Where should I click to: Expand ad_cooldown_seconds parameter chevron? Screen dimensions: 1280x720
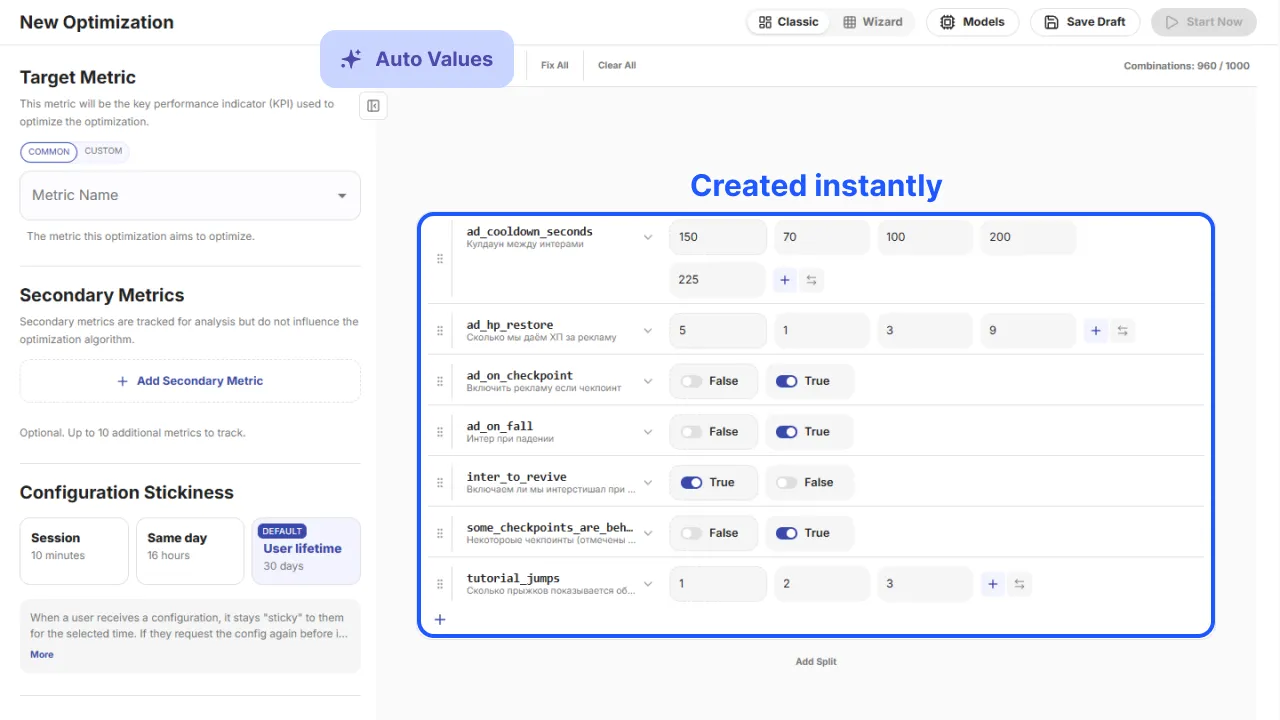[648, 237]
